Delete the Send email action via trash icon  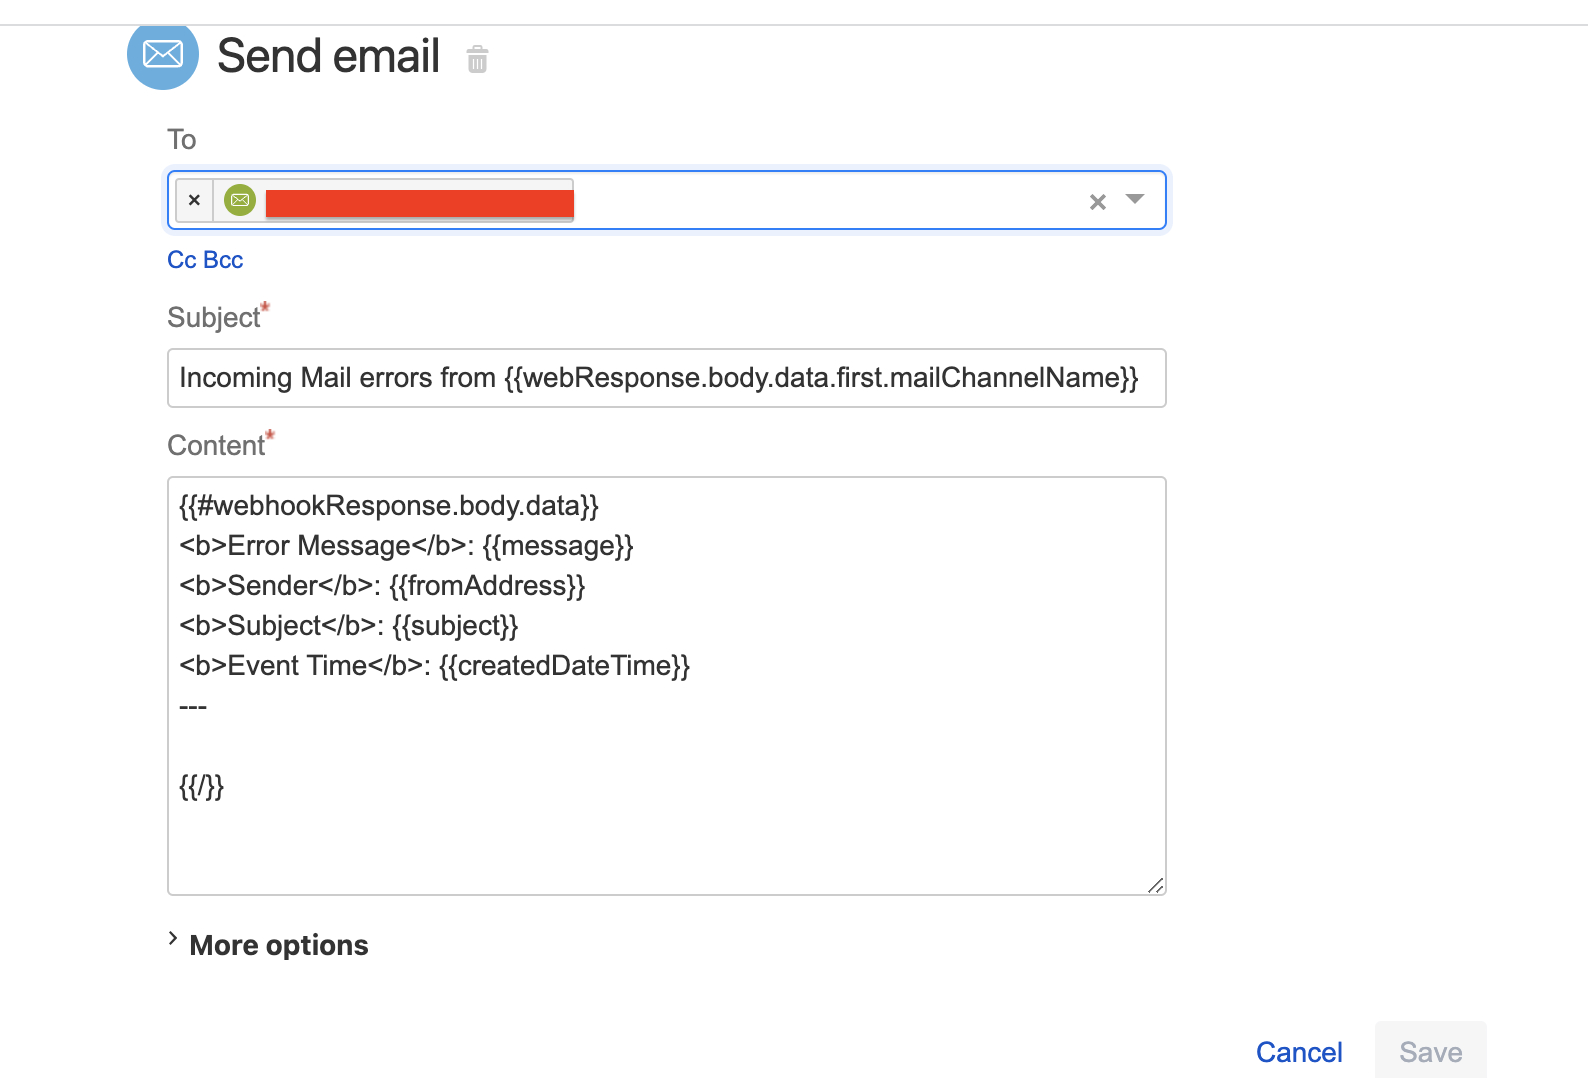[x=477, y=59]
